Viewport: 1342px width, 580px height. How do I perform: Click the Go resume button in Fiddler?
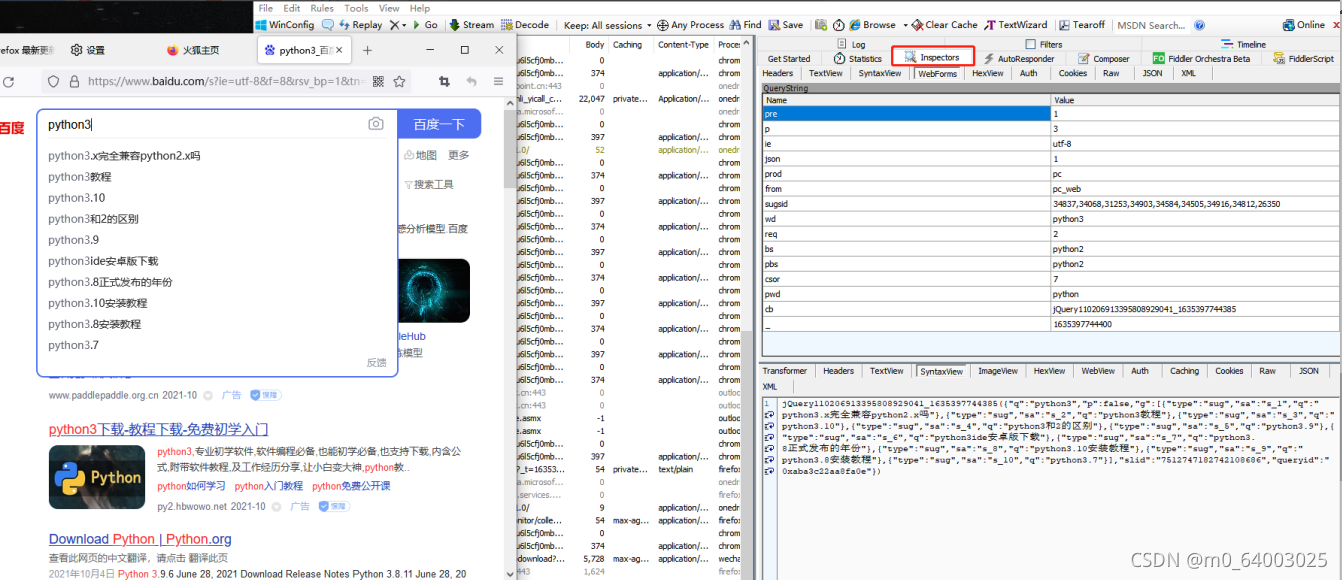coord(426,25)
